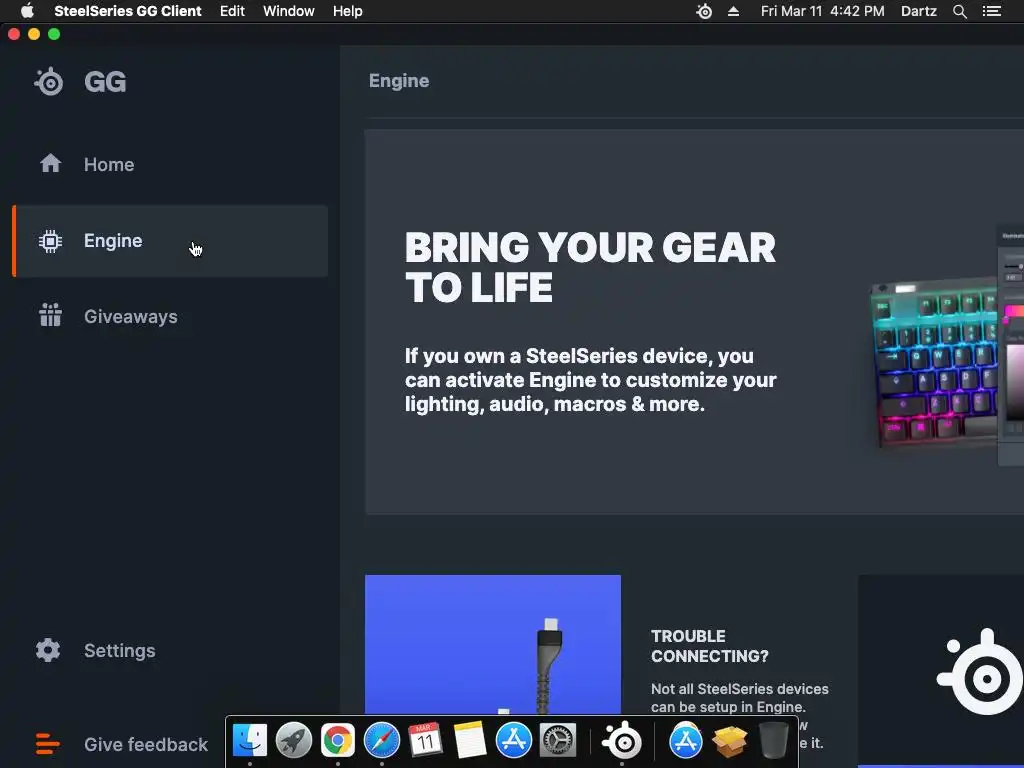1024x768 pixels.
Task: Open Launchpad rocket icon in Dock
Action: tap(294, 740)
